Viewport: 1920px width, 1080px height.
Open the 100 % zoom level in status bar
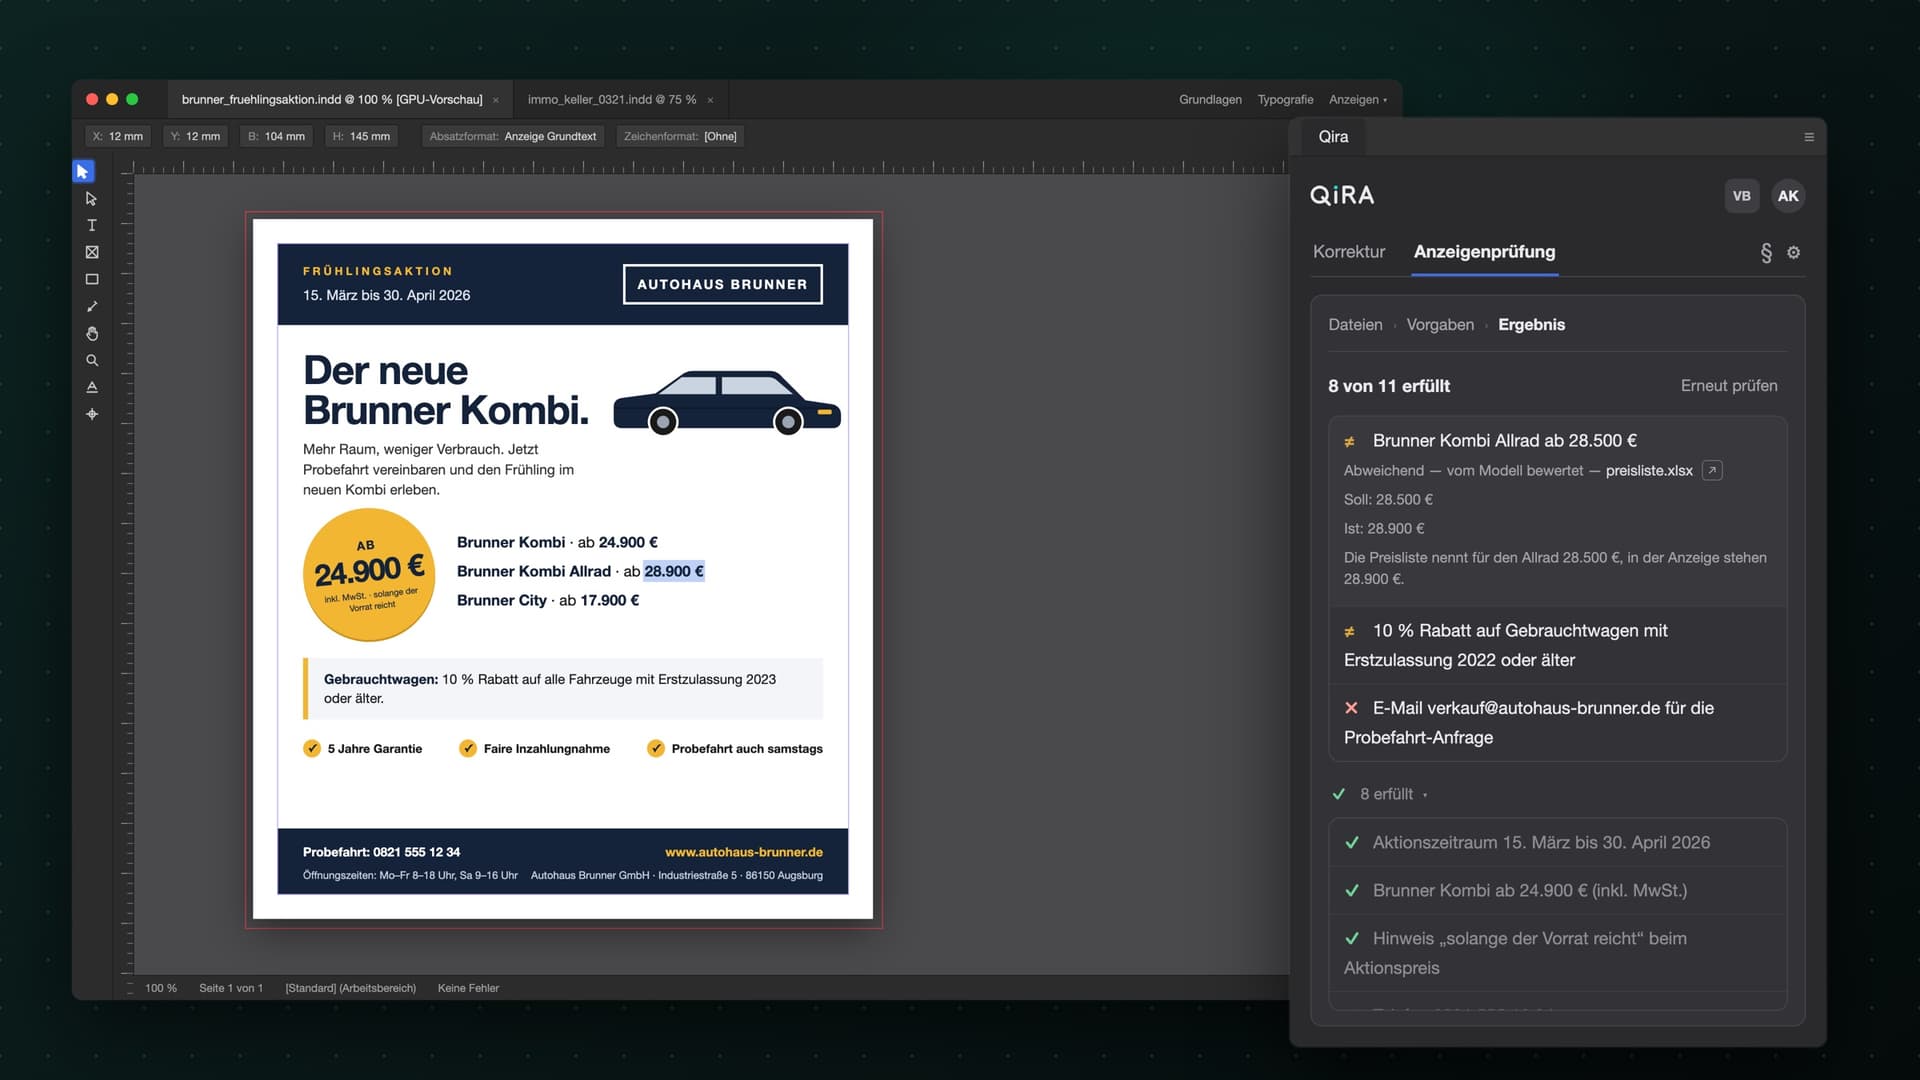(161, 989)
